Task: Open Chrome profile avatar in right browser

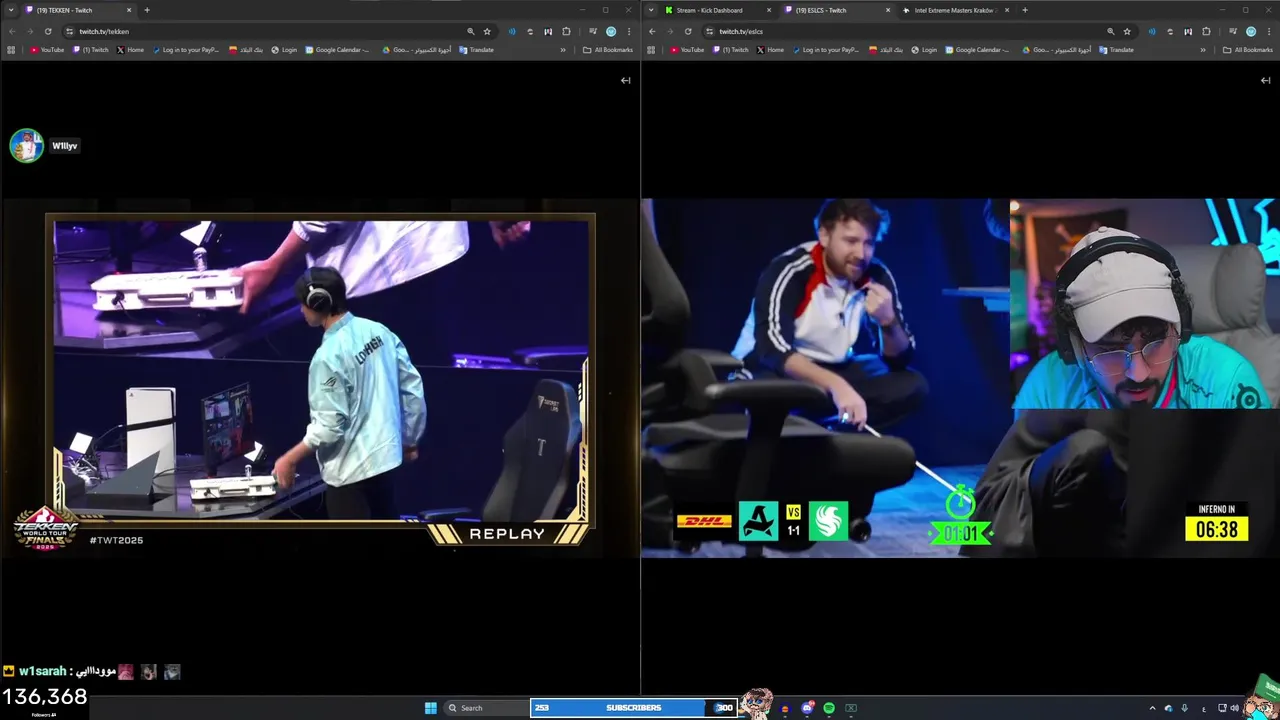Action: (1251, 31)
